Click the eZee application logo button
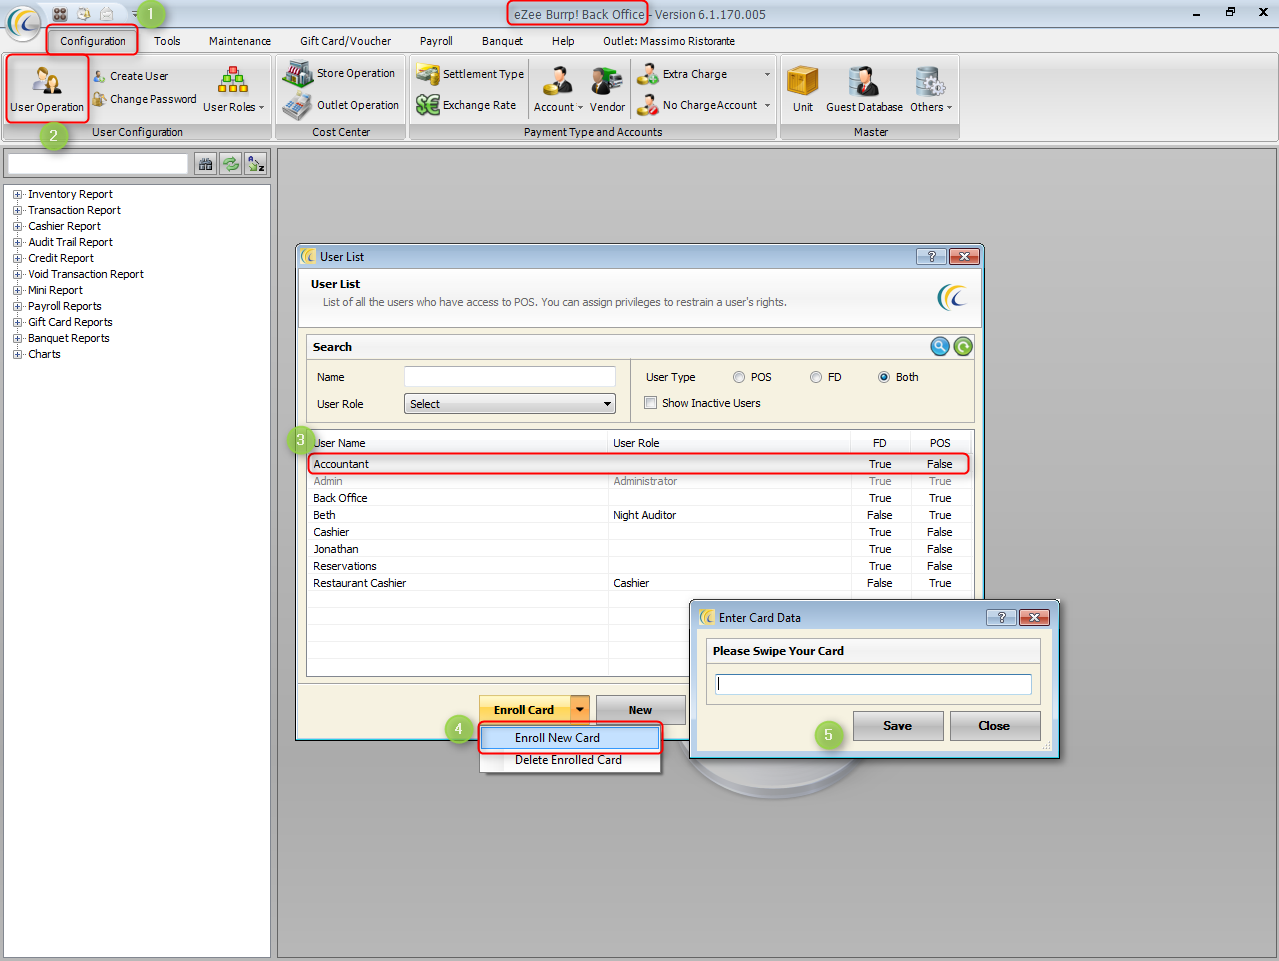The image size is (1279, 961). click(24, 22)
